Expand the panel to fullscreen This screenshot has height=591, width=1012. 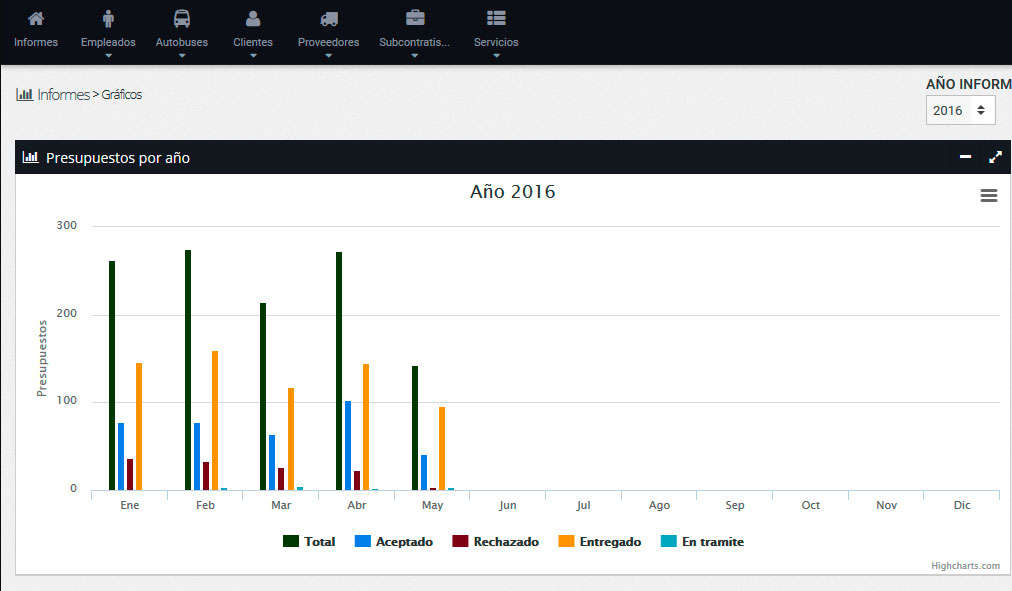point(995,157)
